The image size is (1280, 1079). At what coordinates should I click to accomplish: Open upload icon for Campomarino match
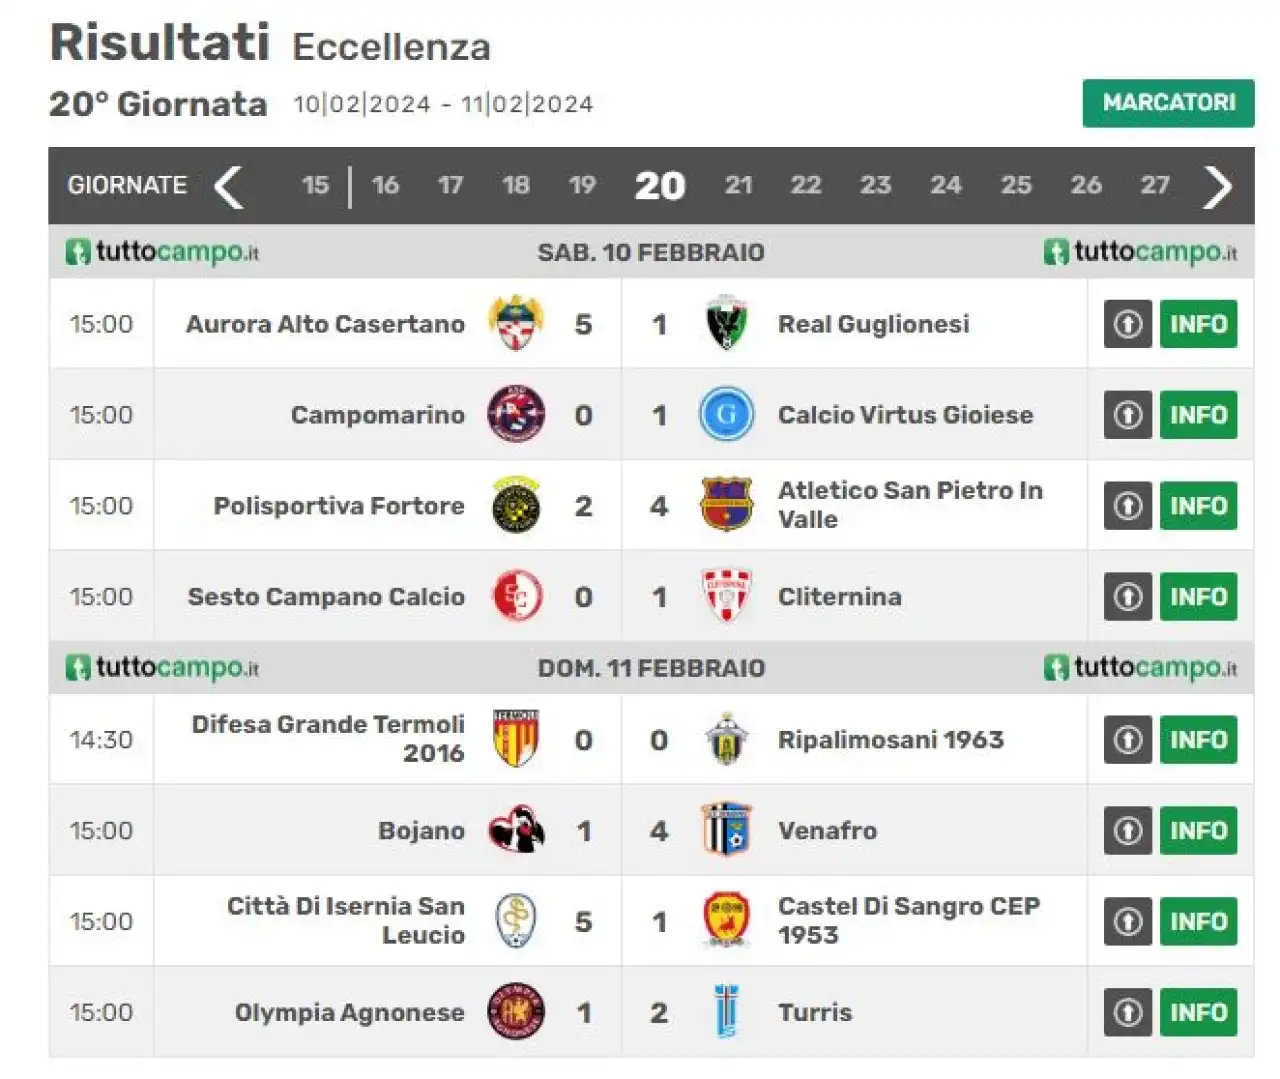tap(1128, 415)
